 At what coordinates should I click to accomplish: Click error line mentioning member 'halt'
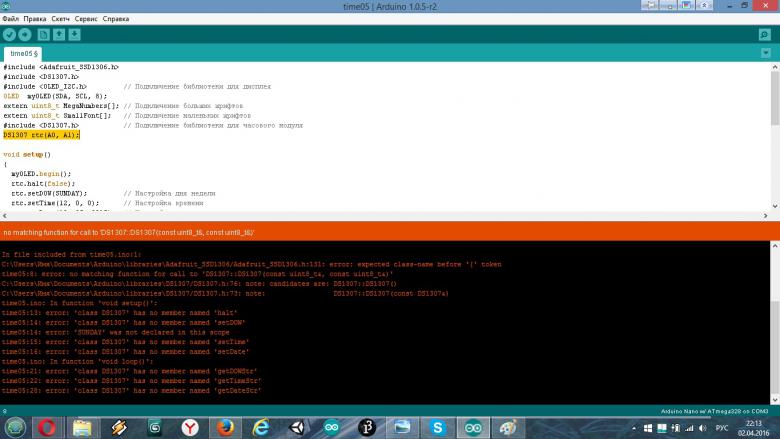119,313
